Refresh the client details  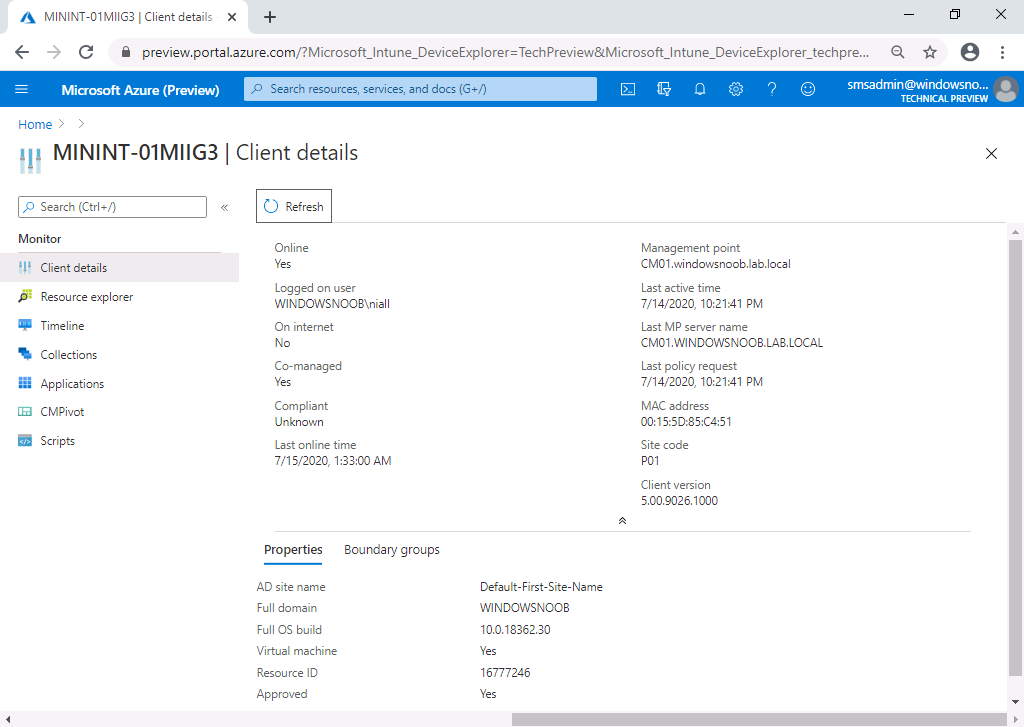[x=294, y=206]
